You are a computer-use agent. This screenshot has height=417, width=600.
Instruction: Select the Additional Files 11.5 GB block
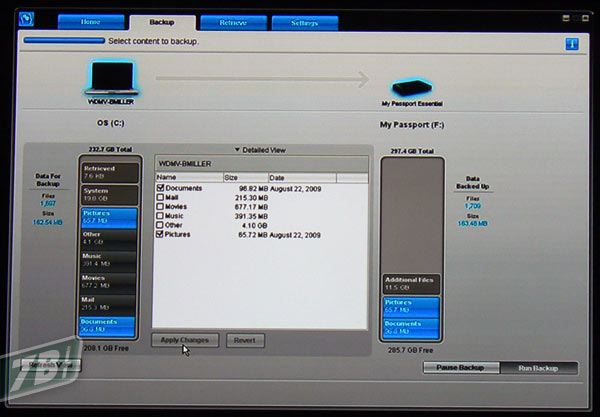click(x=411, y=284)
